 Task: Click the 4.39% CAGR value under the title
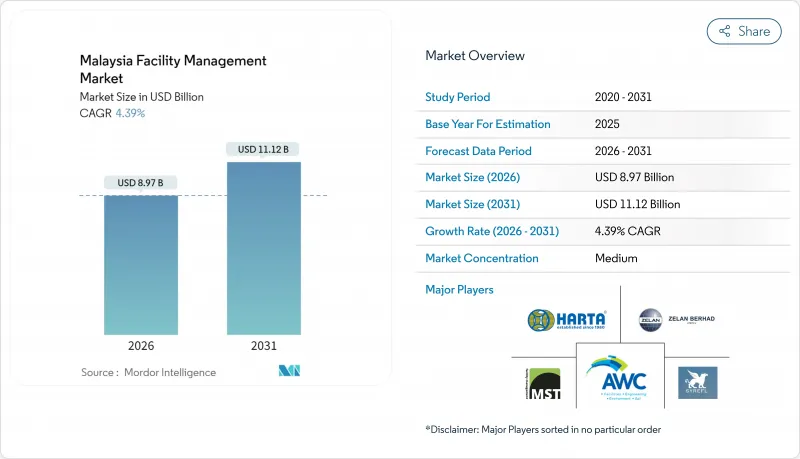coord(130,113)
